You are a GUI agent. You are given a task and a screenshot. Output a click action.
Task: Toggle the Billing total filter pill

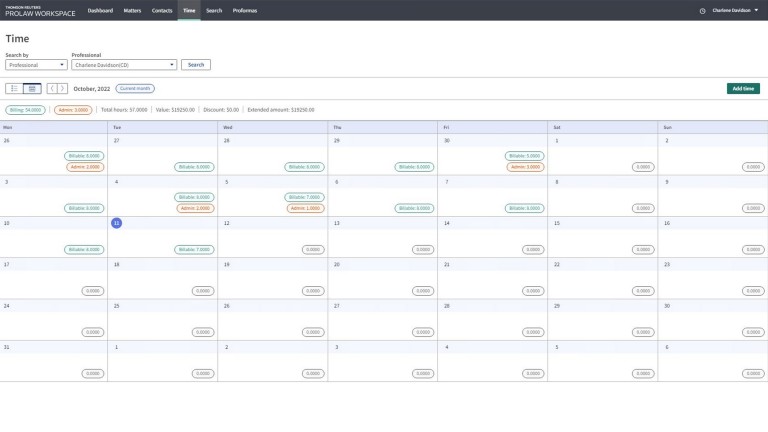pos(26,109)
